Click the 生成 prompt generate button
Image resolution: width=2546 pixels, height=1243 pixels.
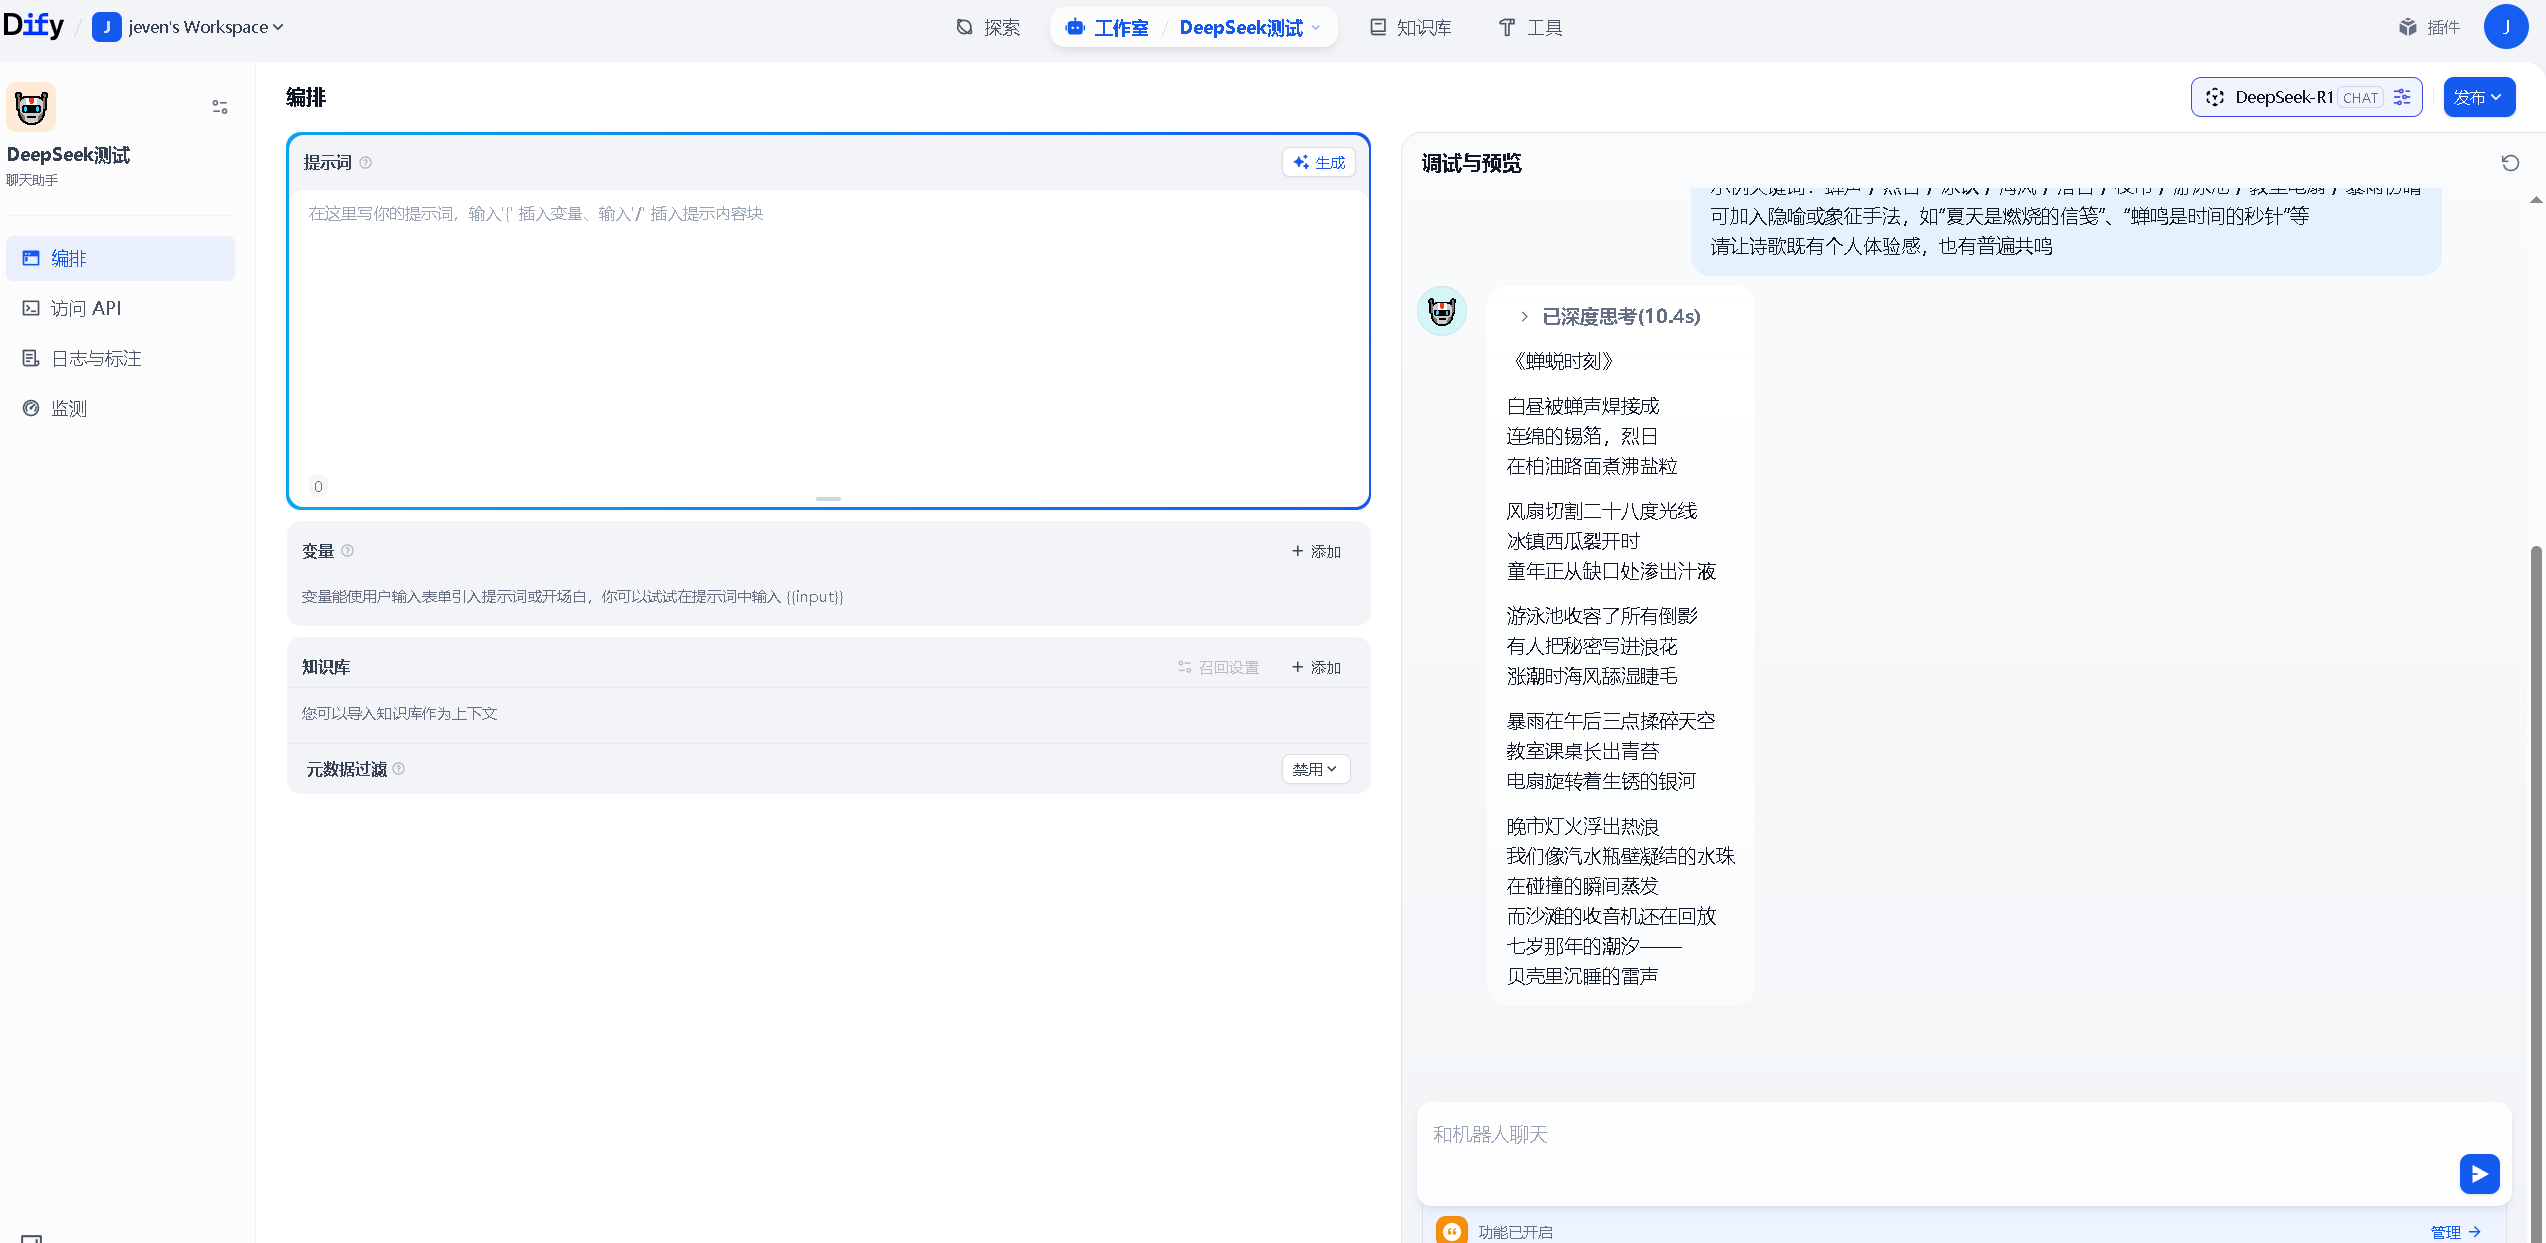[x=1319, y=162]
